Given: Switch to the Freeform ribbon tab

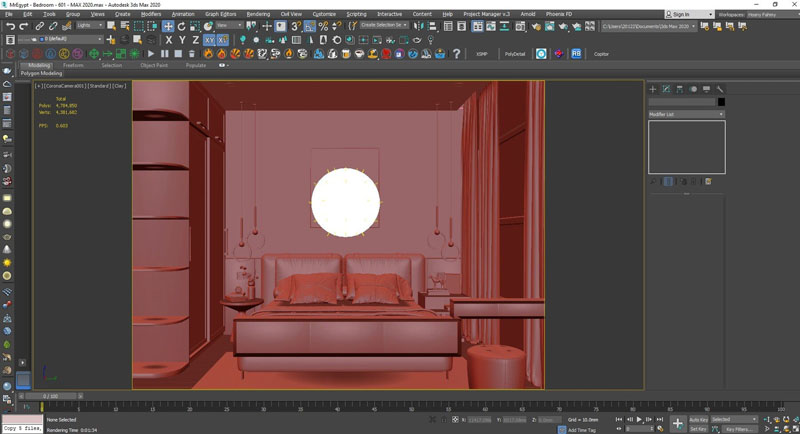Looking at the screenshot, I should coord(73,65).
